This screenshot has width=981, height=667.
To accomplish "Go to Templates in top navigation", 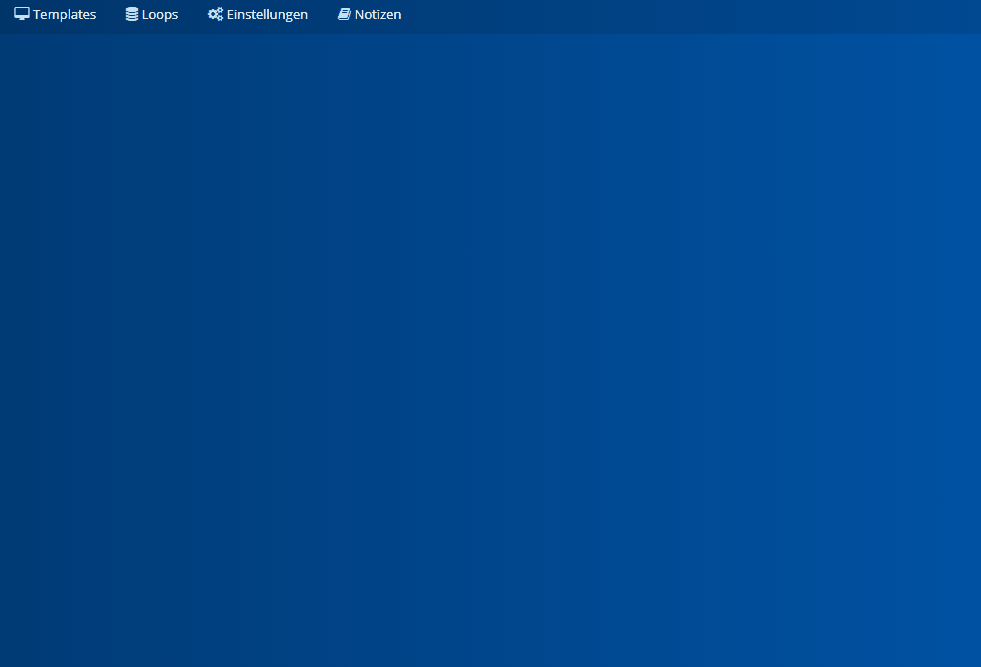I will click(x=55, y=15).
